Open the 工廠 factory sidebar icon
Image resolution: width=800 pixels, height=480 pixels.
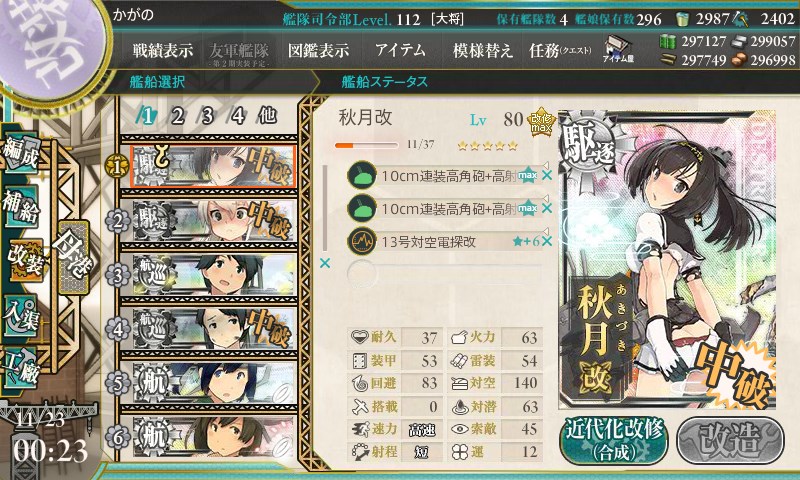click(x=22, y=367)
